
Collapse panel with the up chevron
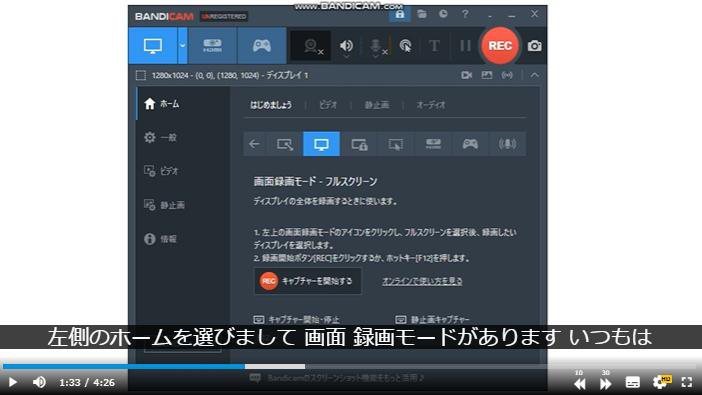pyautogui.click(x=535, y=75)
